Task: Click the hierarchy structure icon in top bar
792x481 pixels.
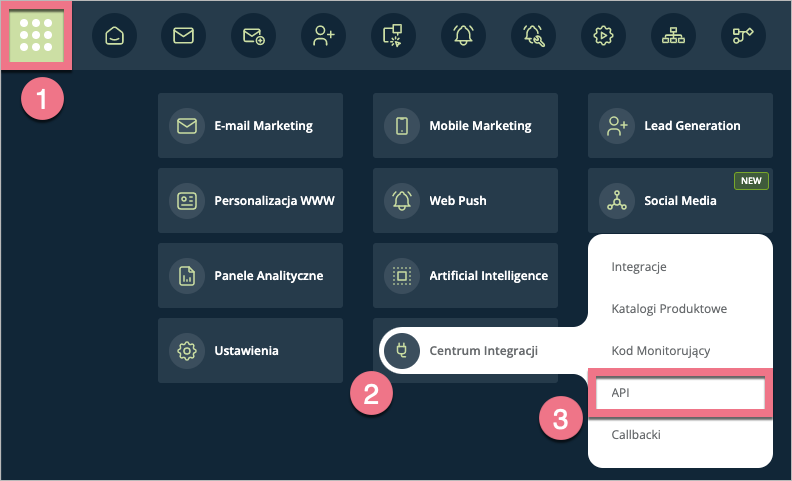Action: 673,35
